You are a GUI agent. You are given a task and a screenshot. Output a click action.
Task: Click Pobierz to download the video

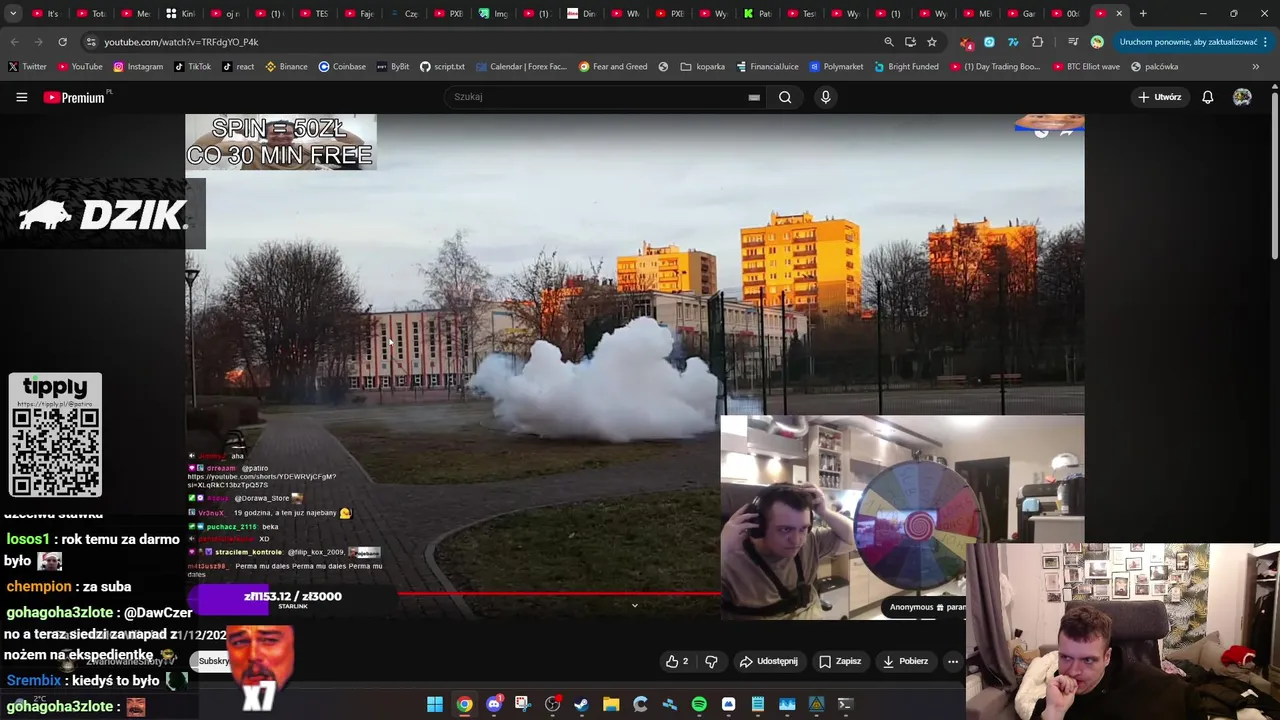pos(905,661)
